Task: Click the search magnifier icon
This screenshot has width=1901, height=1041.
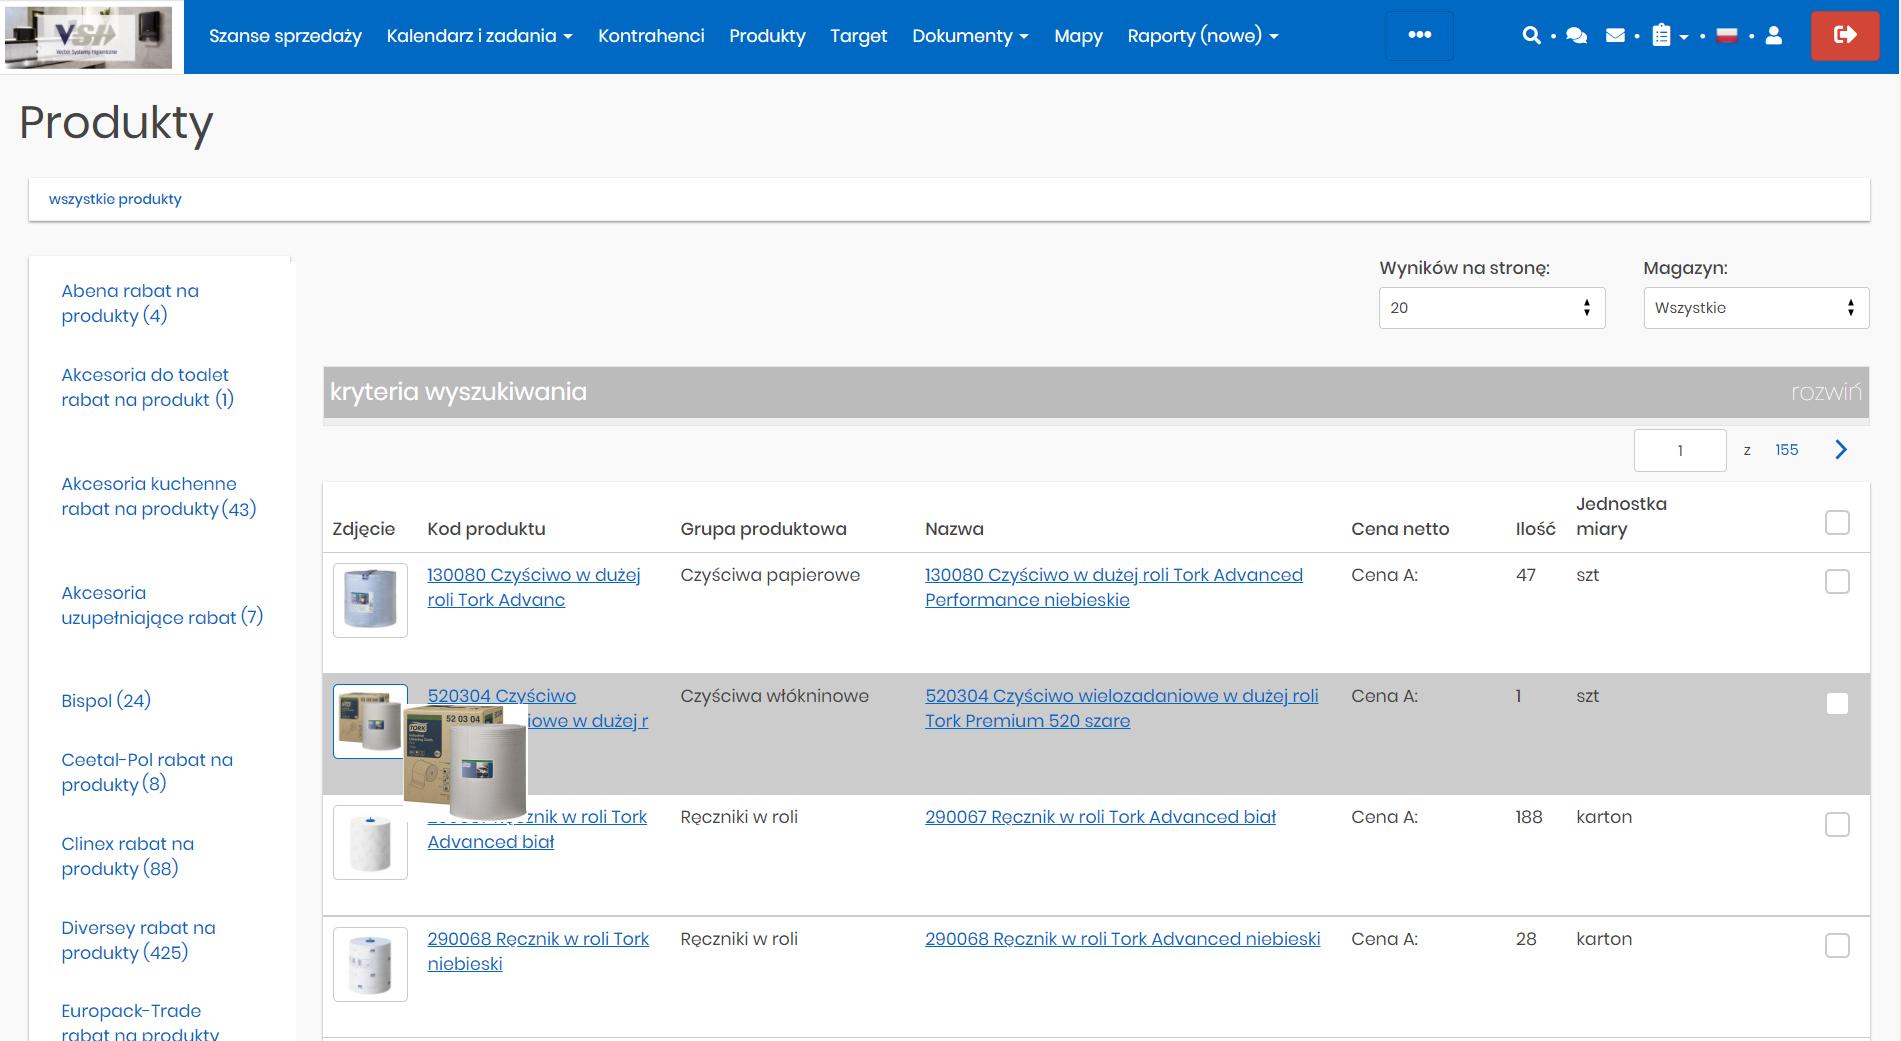Action: click(1530, 36)
